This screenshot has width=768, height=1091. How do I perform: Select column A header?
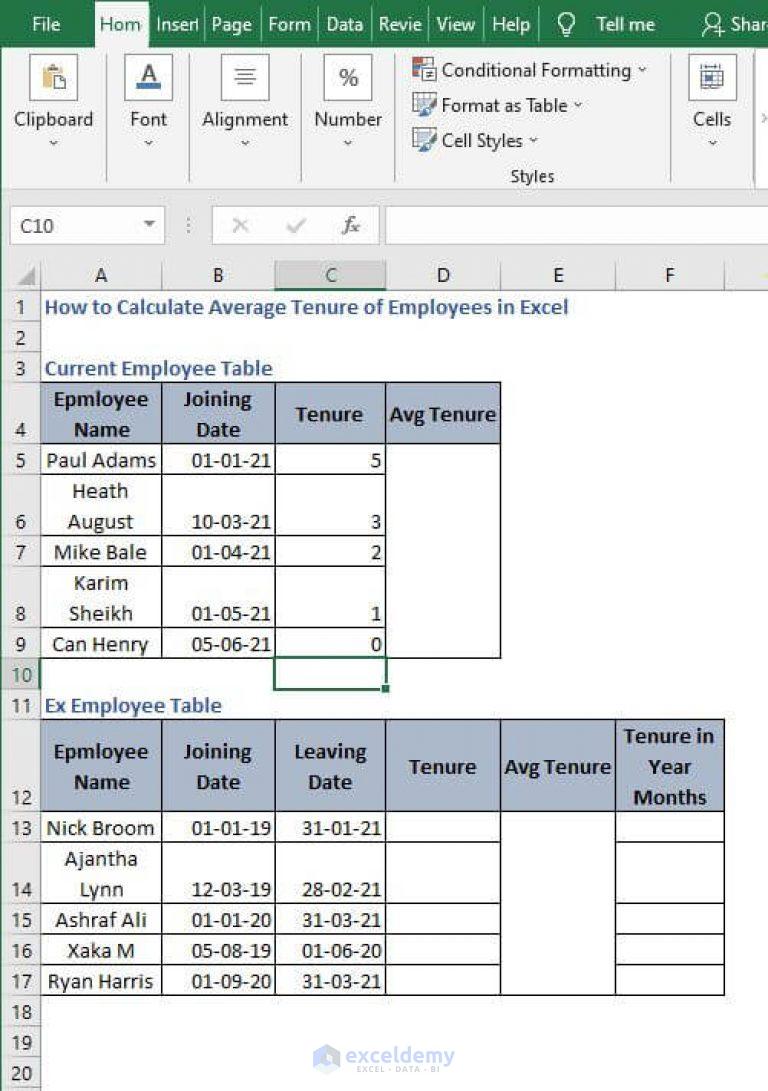pos(101,276)
